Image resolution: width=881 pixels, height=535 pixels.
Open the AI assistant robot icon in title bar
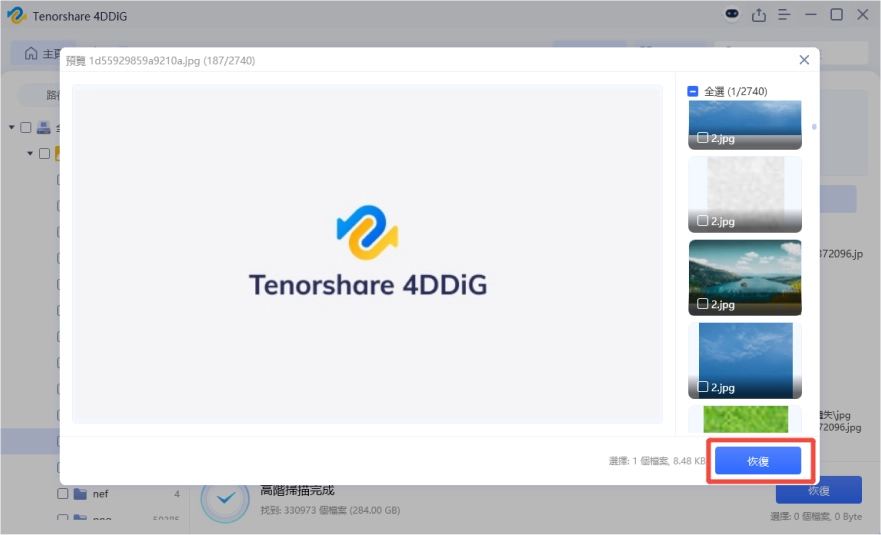(732, 15)
